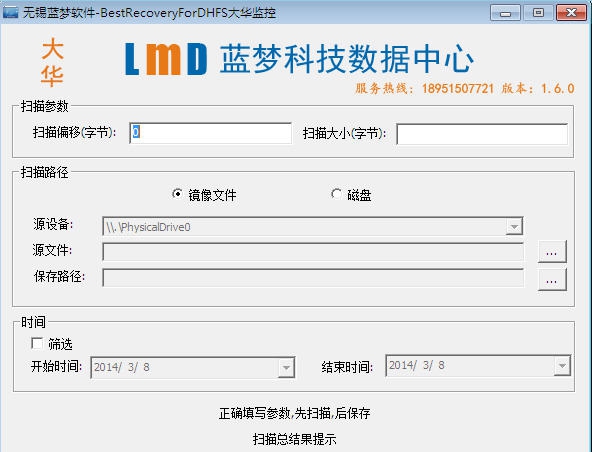Click the 结束时间 date value 2014/3/8
Screen dimensions: 592x452
(417, 365)
